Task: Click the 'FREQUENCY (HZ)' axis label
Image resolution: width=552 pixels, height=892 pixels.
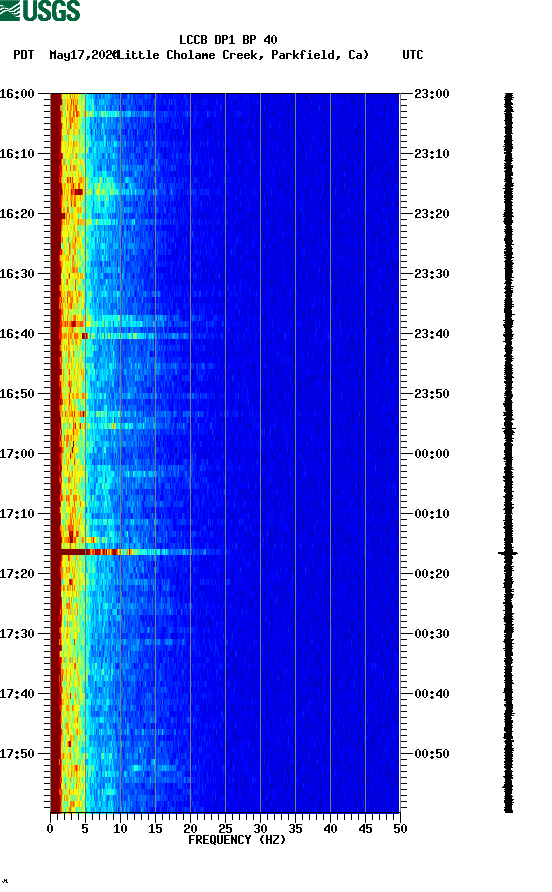Action: click(x=237, y=840)
